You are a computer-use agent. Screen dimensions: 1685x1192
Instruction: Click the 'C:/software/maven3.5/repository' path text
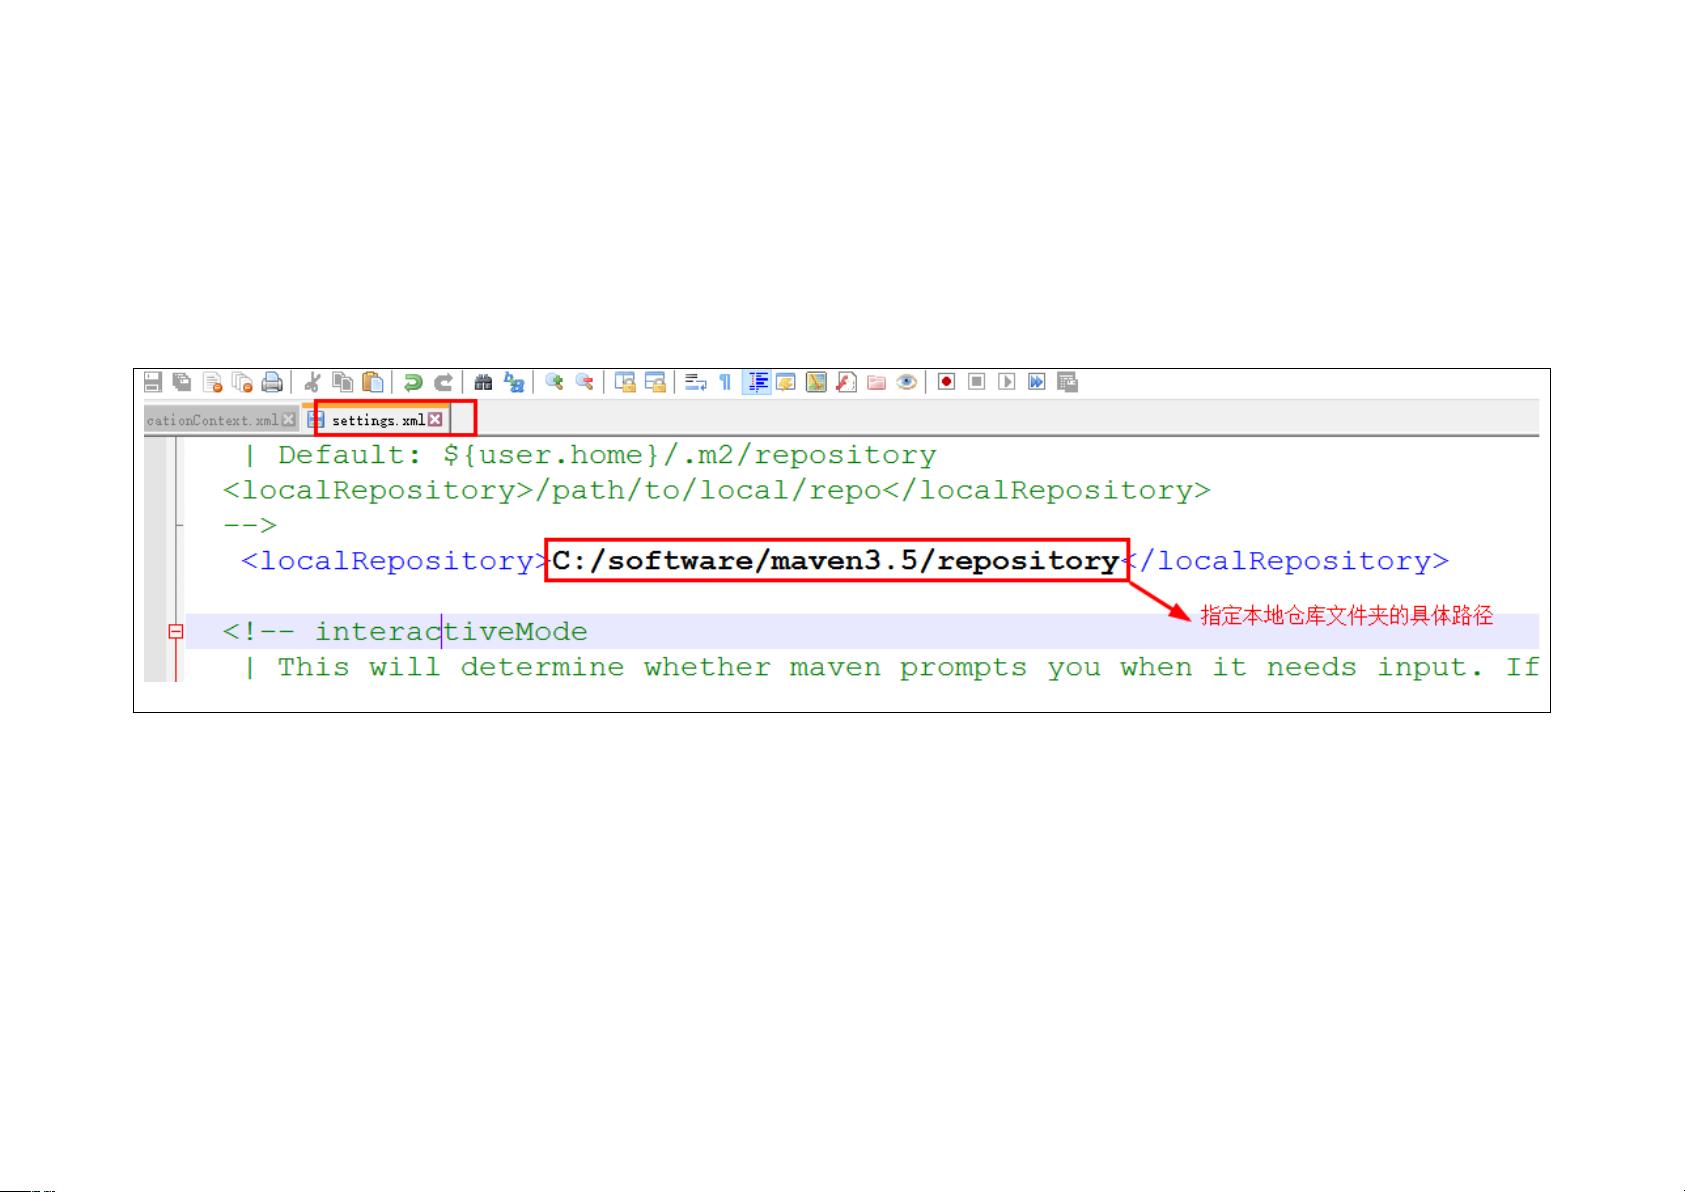[835, 561]
